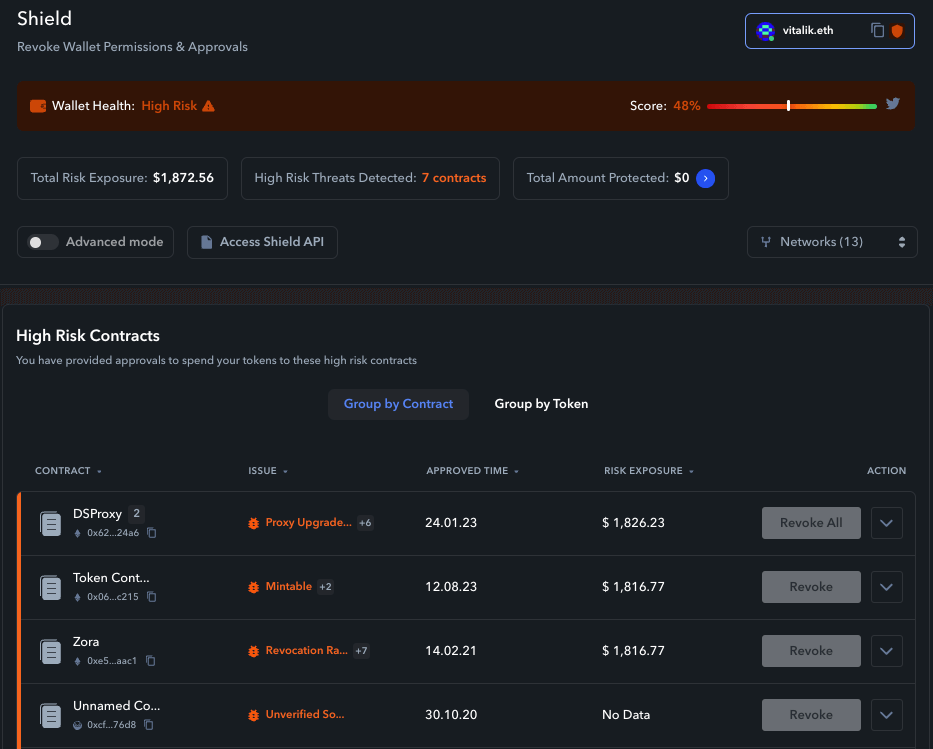Open Total Amount Protected details with blue arrow
The height and width of the screenshot is (749, 933).
click(x=705, y=178)
